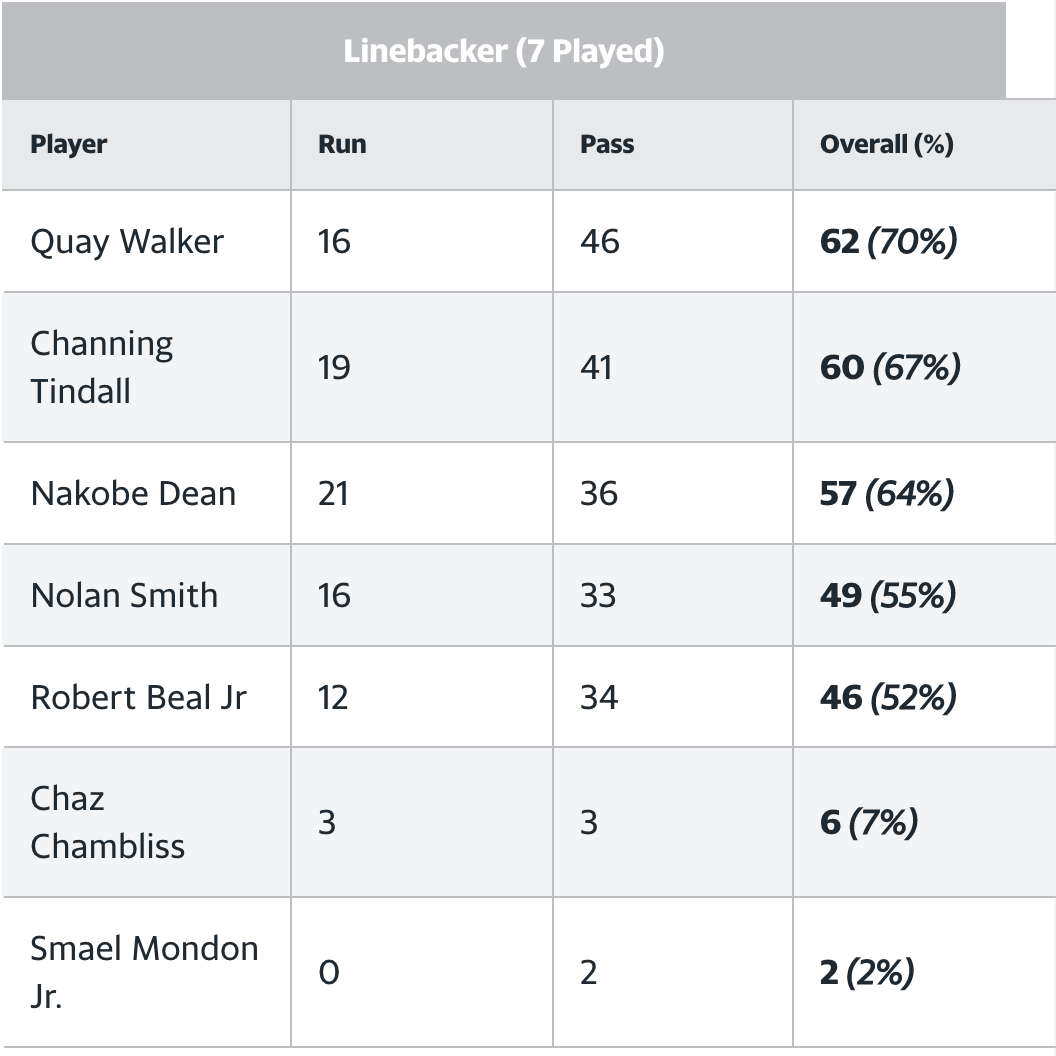Select the Pass column header
This screenshot has width=1056, height=1056.
[x=607, y=144]
